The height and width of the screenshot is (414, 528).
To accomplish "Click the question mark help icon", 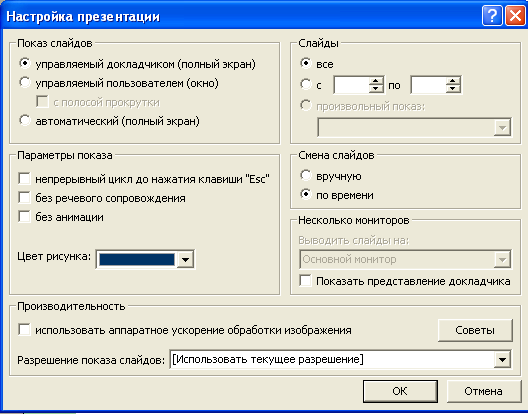I will [x=492, y=15].
